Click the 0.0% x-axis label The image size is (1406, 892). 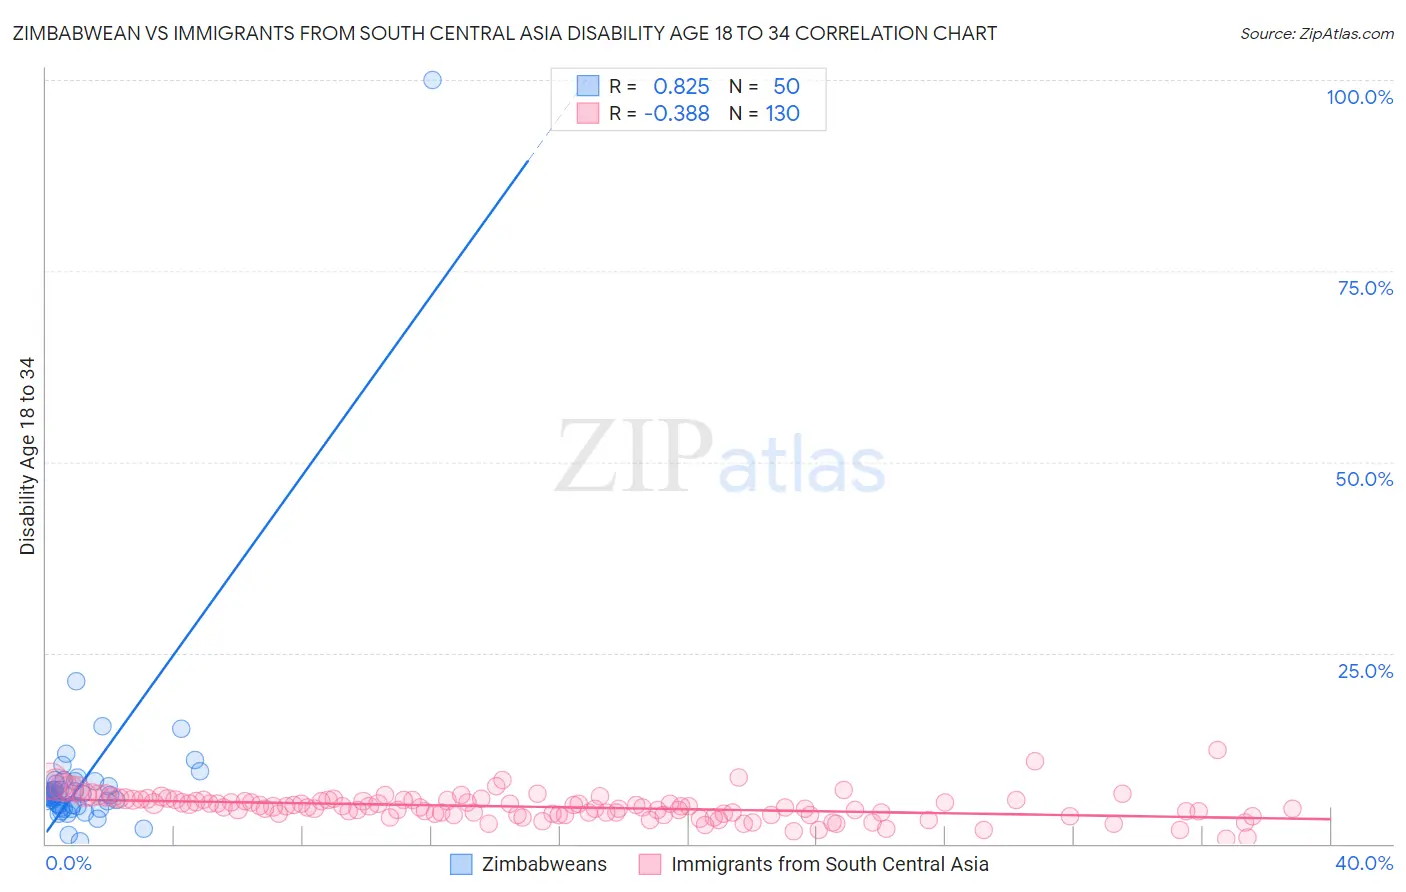(x=68, y=863)
